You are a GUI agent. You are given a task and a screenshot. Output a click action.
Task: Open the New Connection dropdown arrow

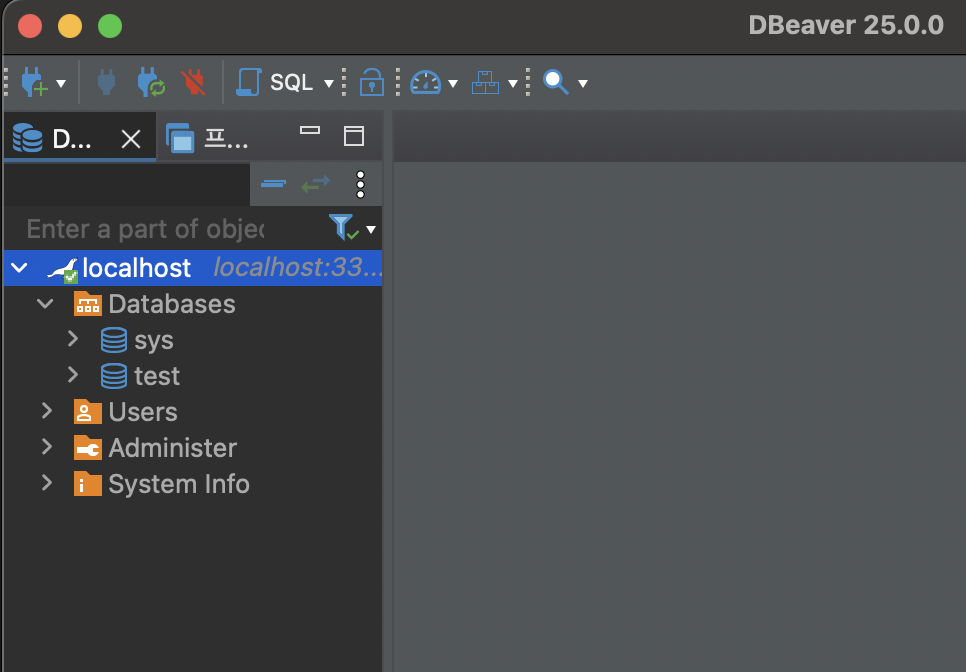pyautogui.click(x=61, y=83)
